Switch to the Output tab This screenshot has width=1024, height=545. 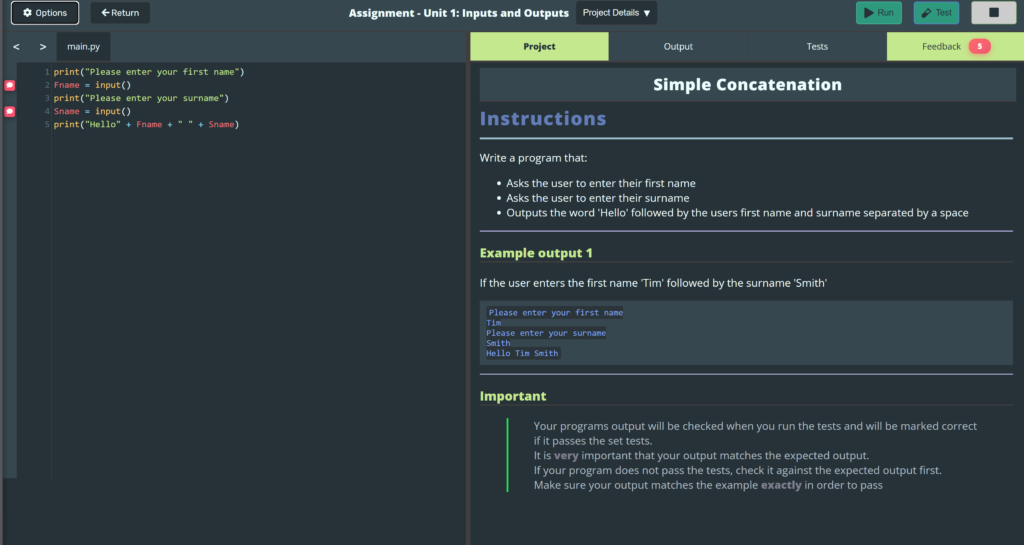pos(678,47)
